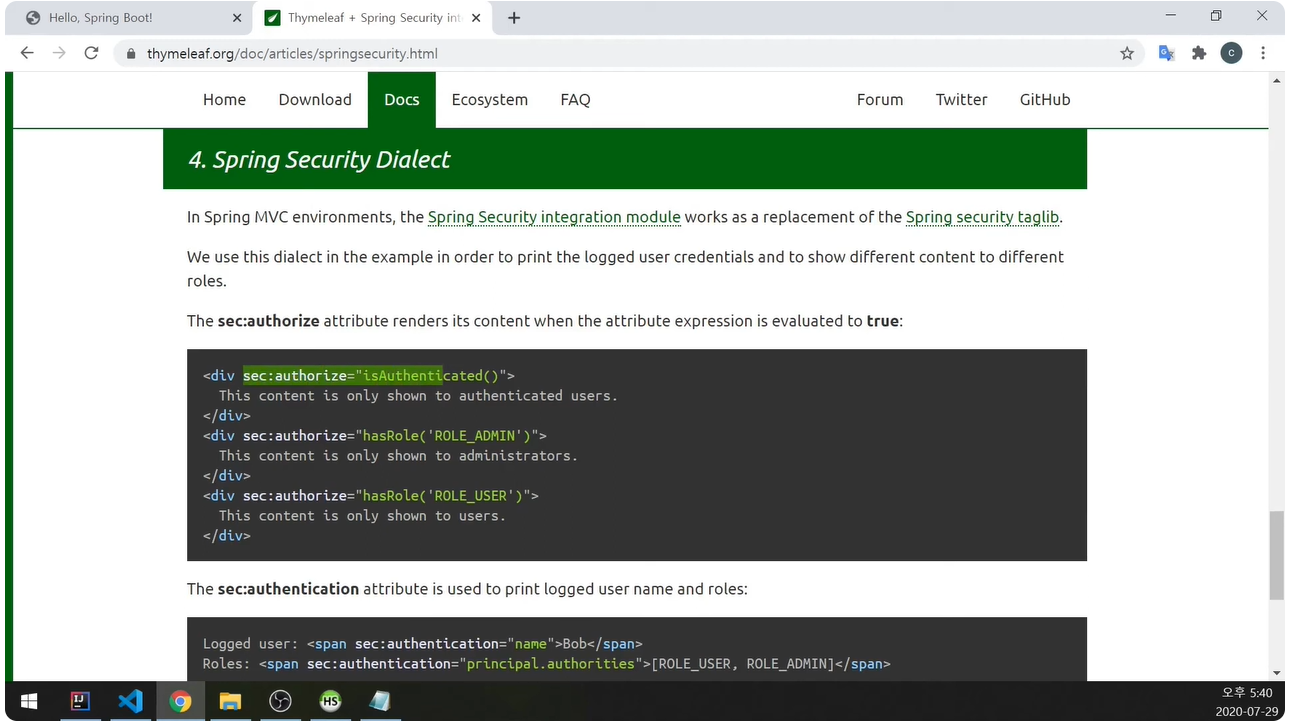The image size is (1289, 724).
Task: Select Thymeleaf + Spring Security tab
Action: pos(372,18)
